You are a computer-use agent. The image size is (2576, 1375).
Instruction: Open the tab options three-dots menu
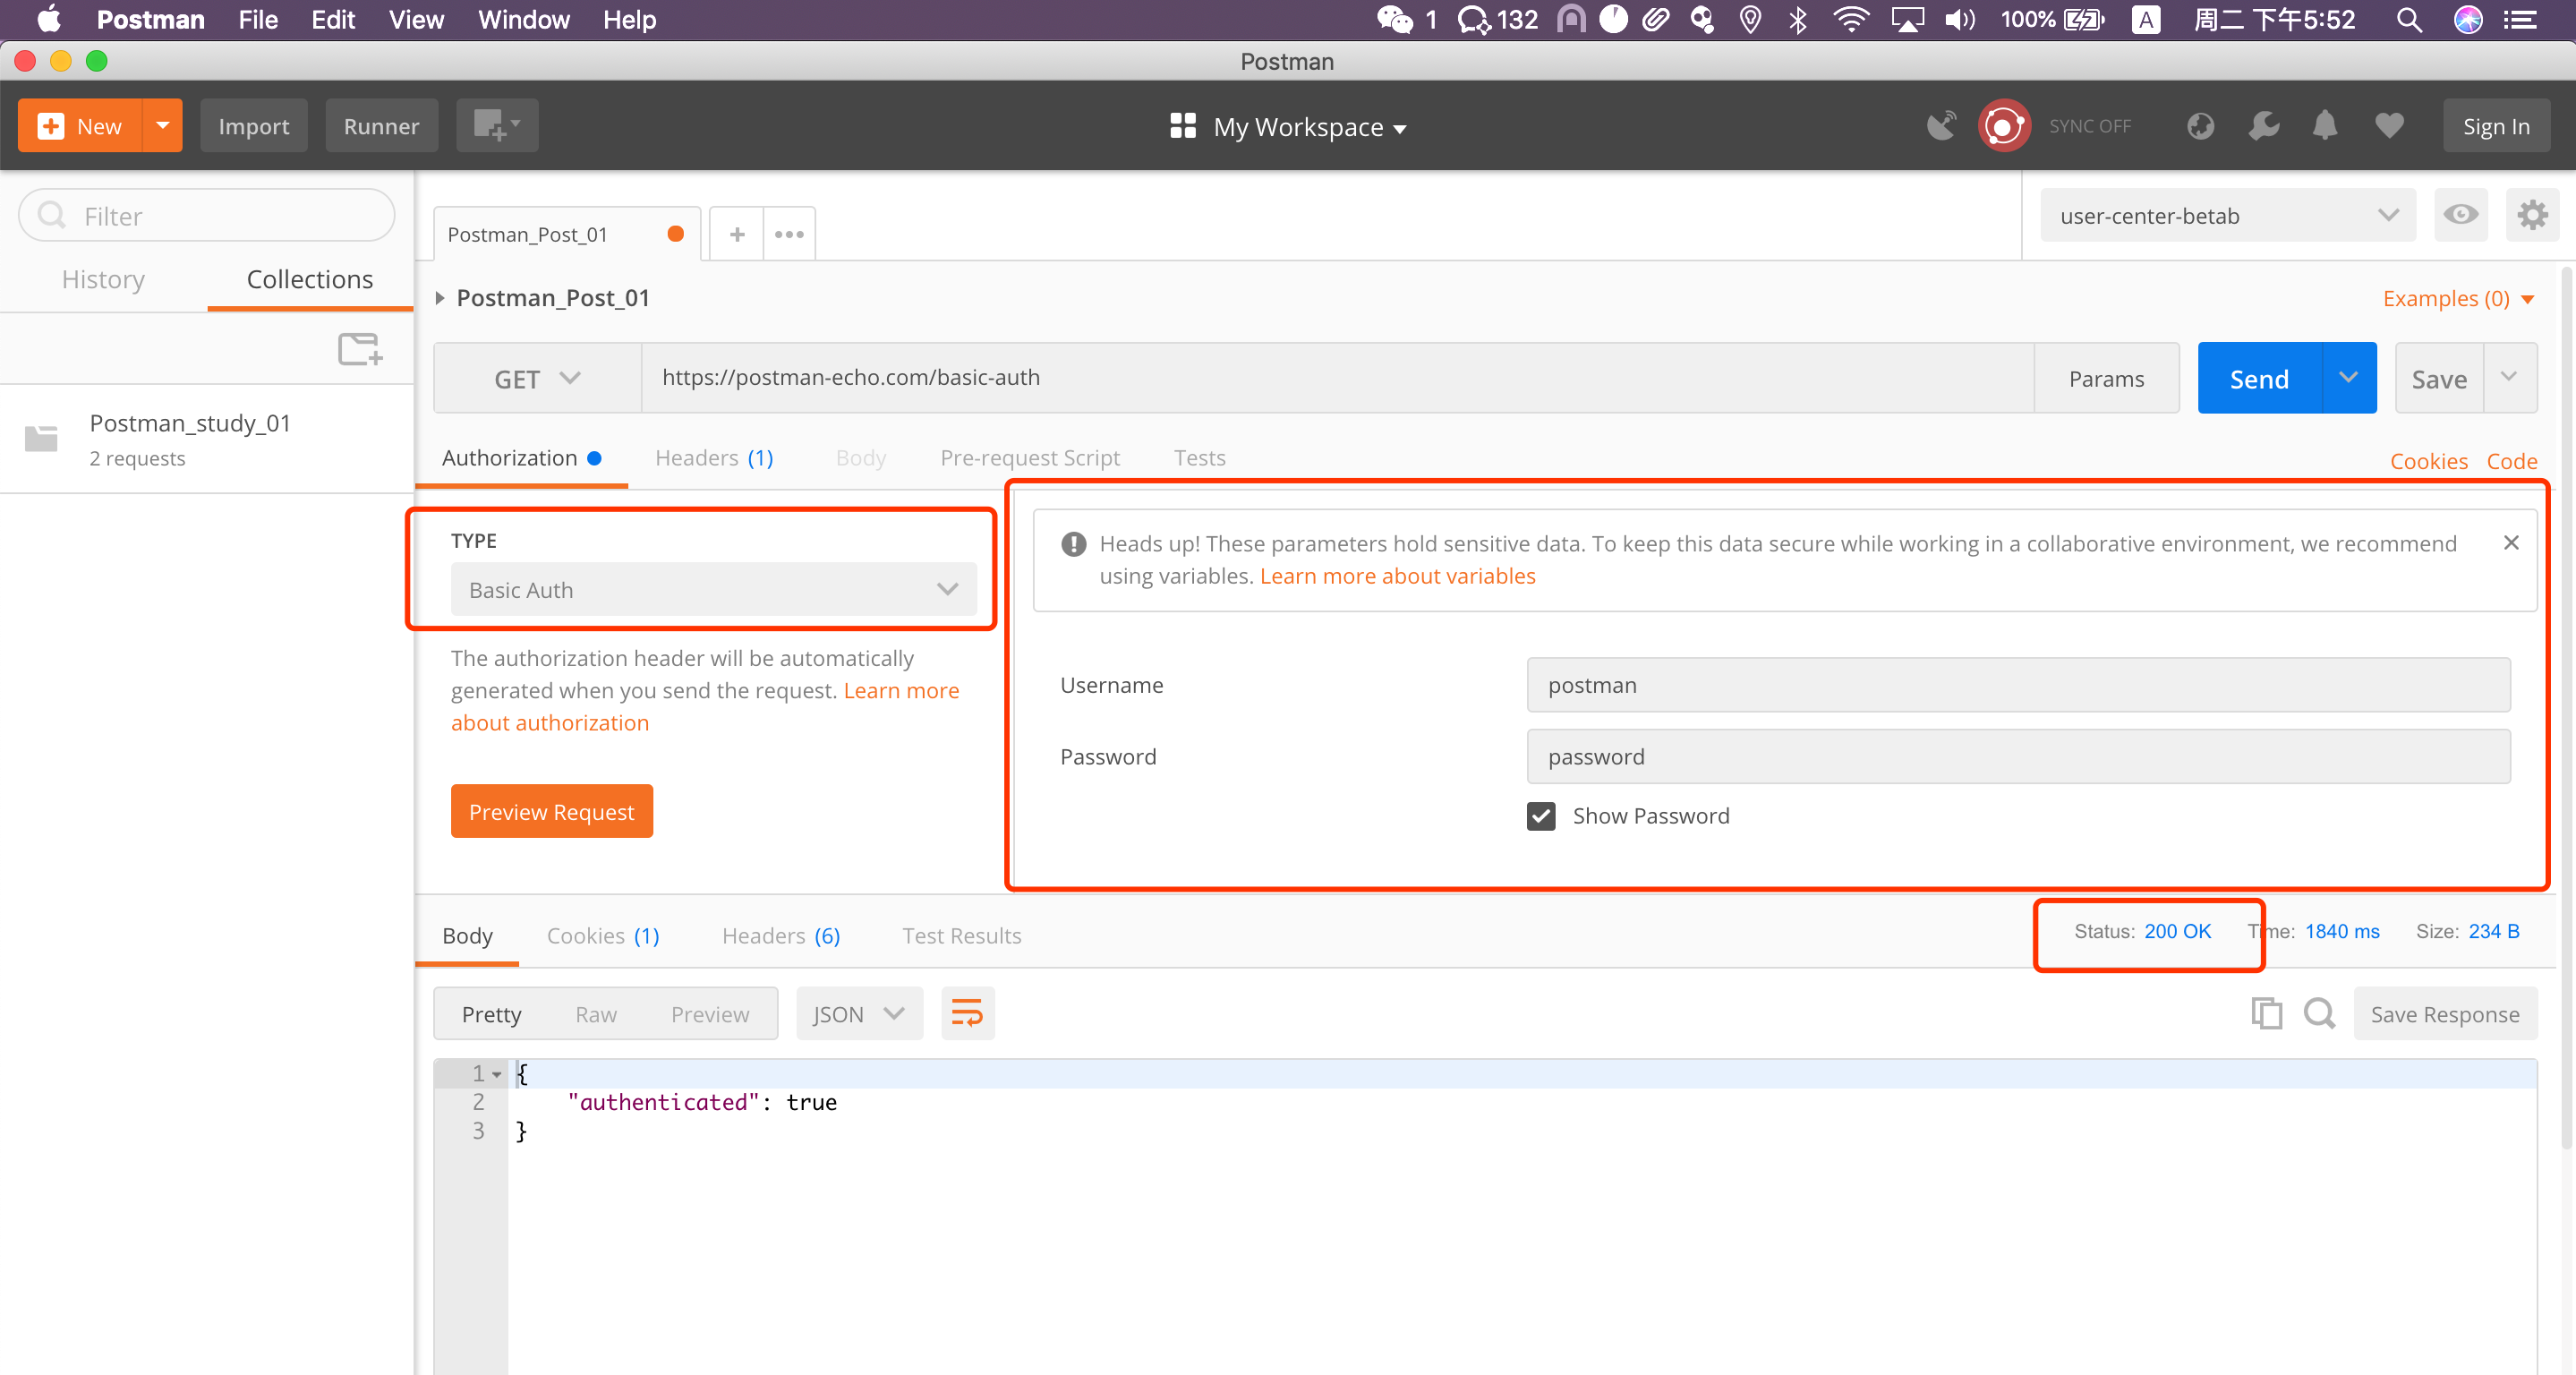(789, 234)
